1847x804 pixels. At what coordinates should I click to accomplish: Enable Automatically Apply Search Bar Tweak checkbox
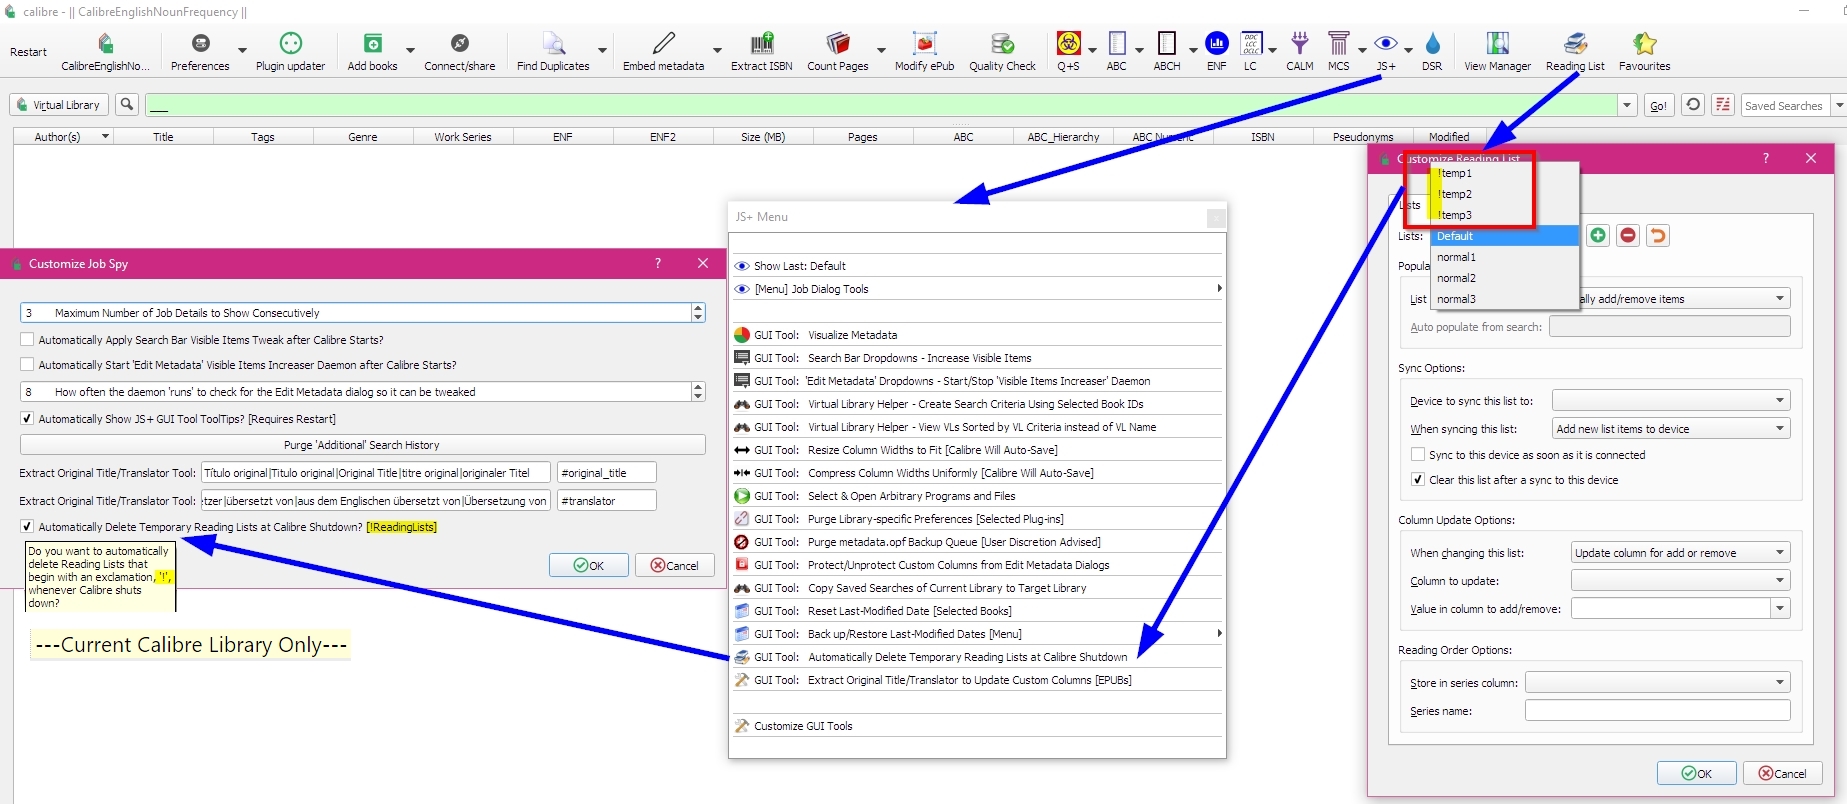(x=27, y=340)
